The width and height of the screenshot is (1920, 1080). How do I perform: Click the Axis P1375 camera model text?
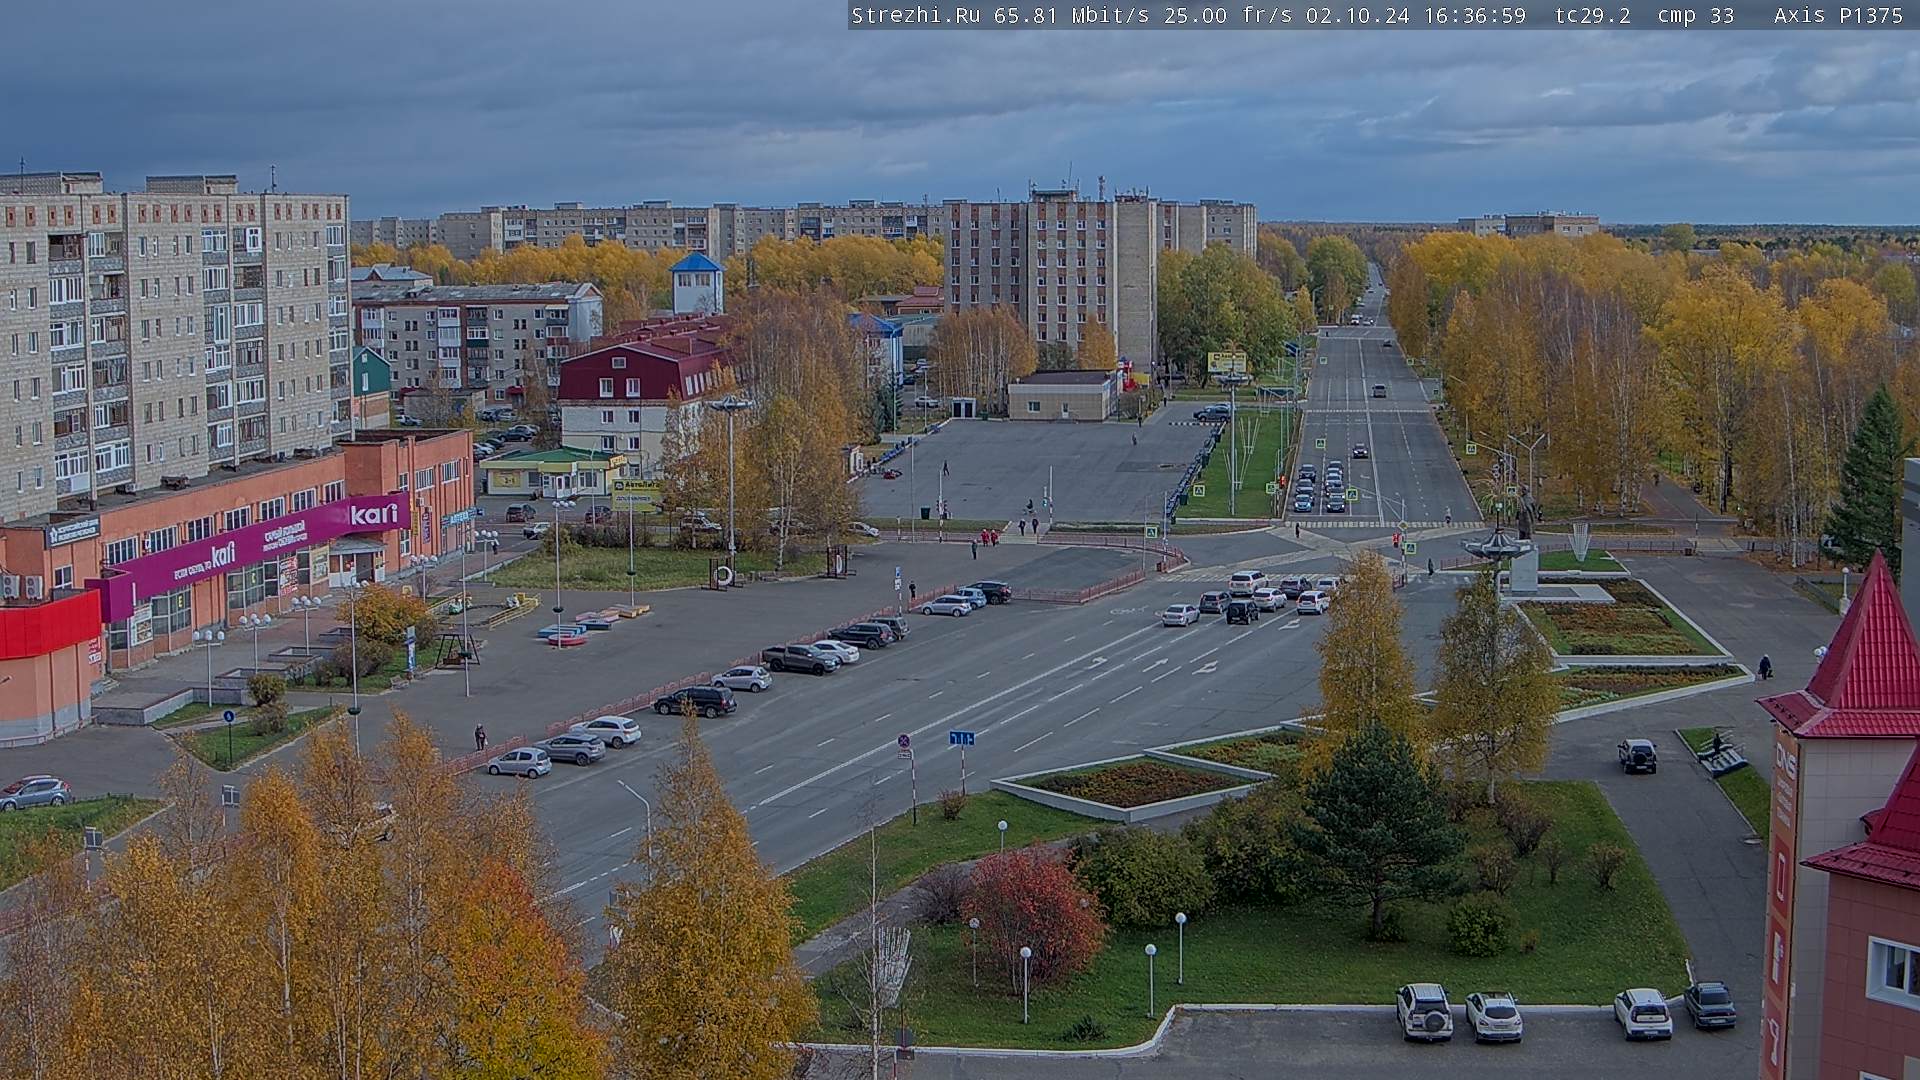1839,15
